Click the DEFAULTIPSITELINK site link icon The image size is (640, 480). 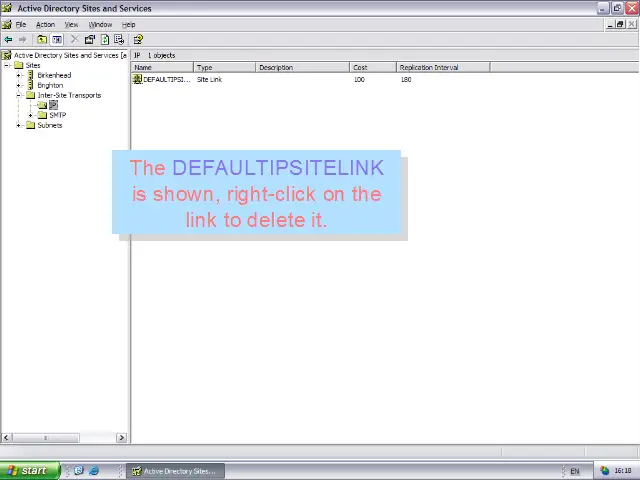click(137, 79)
